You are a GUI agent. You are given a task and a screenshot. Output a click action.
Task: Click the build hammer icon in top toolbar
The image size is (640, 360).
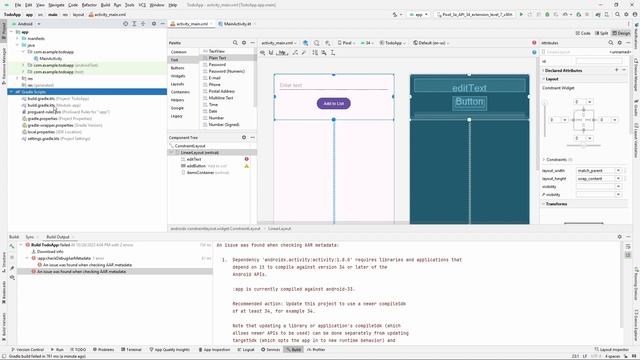pyautogui.click(x=395, y=14)
